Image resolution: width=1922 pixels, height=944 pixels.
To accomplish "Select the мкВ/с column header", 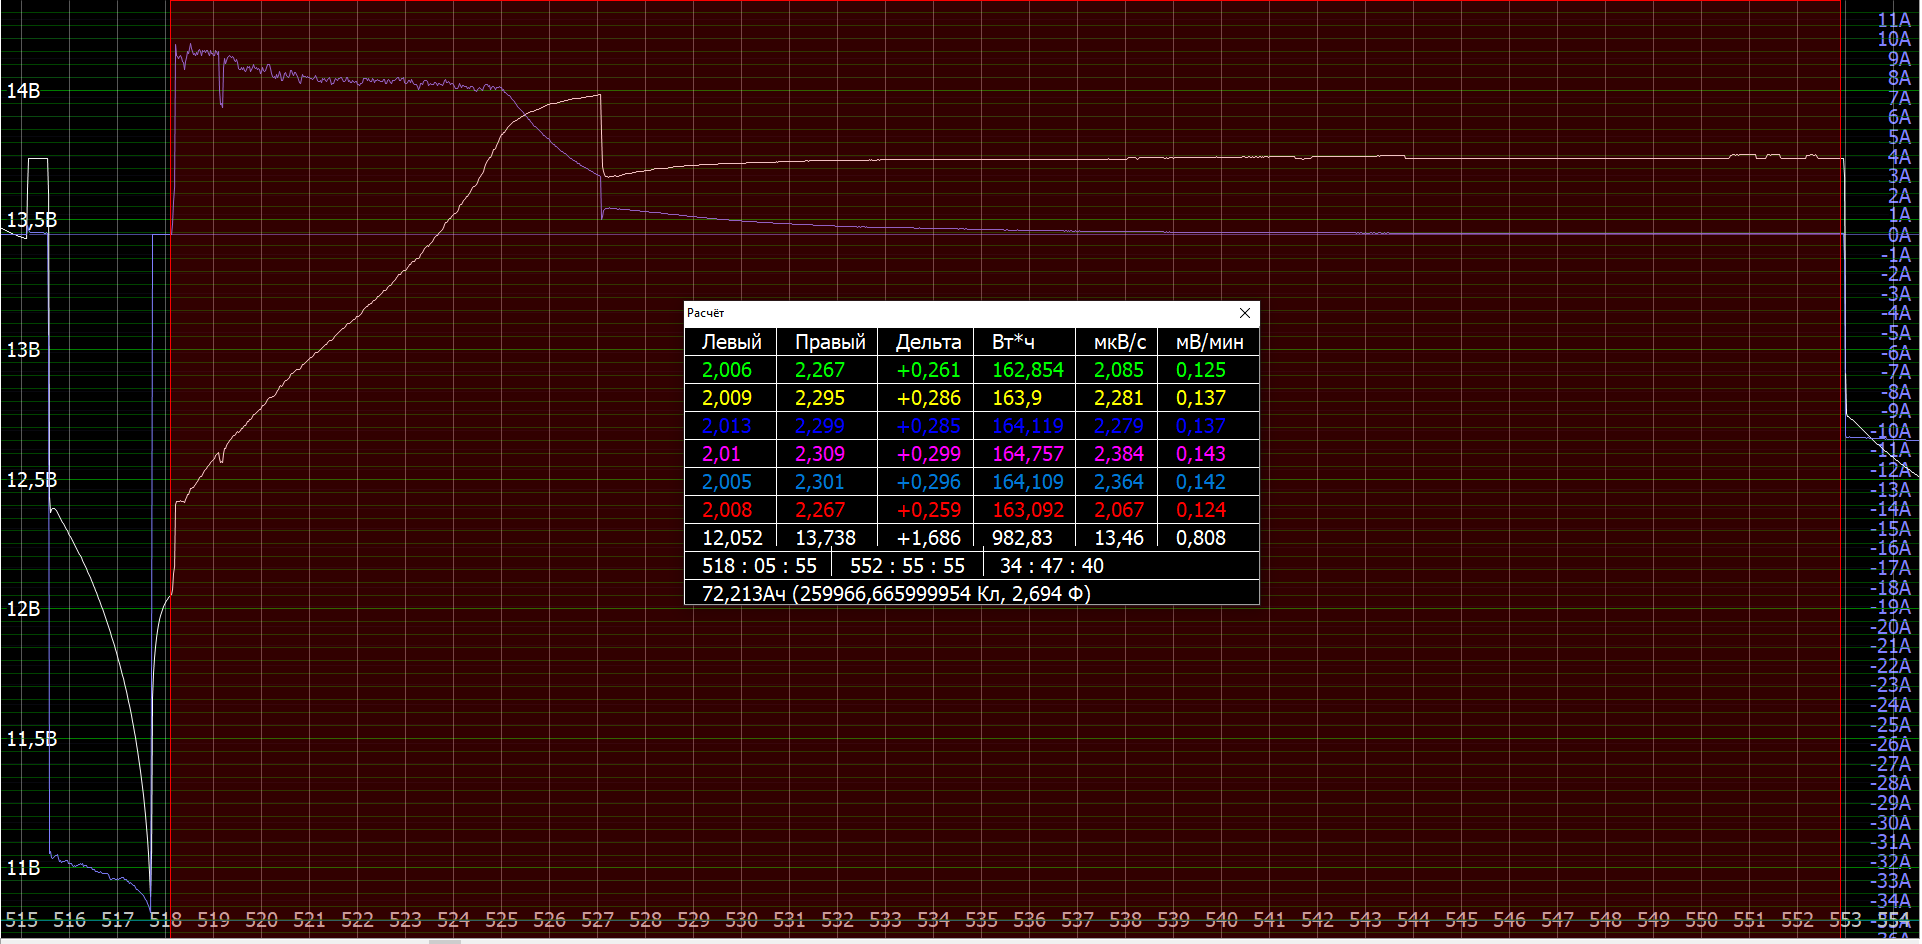I will (1119, 342).
